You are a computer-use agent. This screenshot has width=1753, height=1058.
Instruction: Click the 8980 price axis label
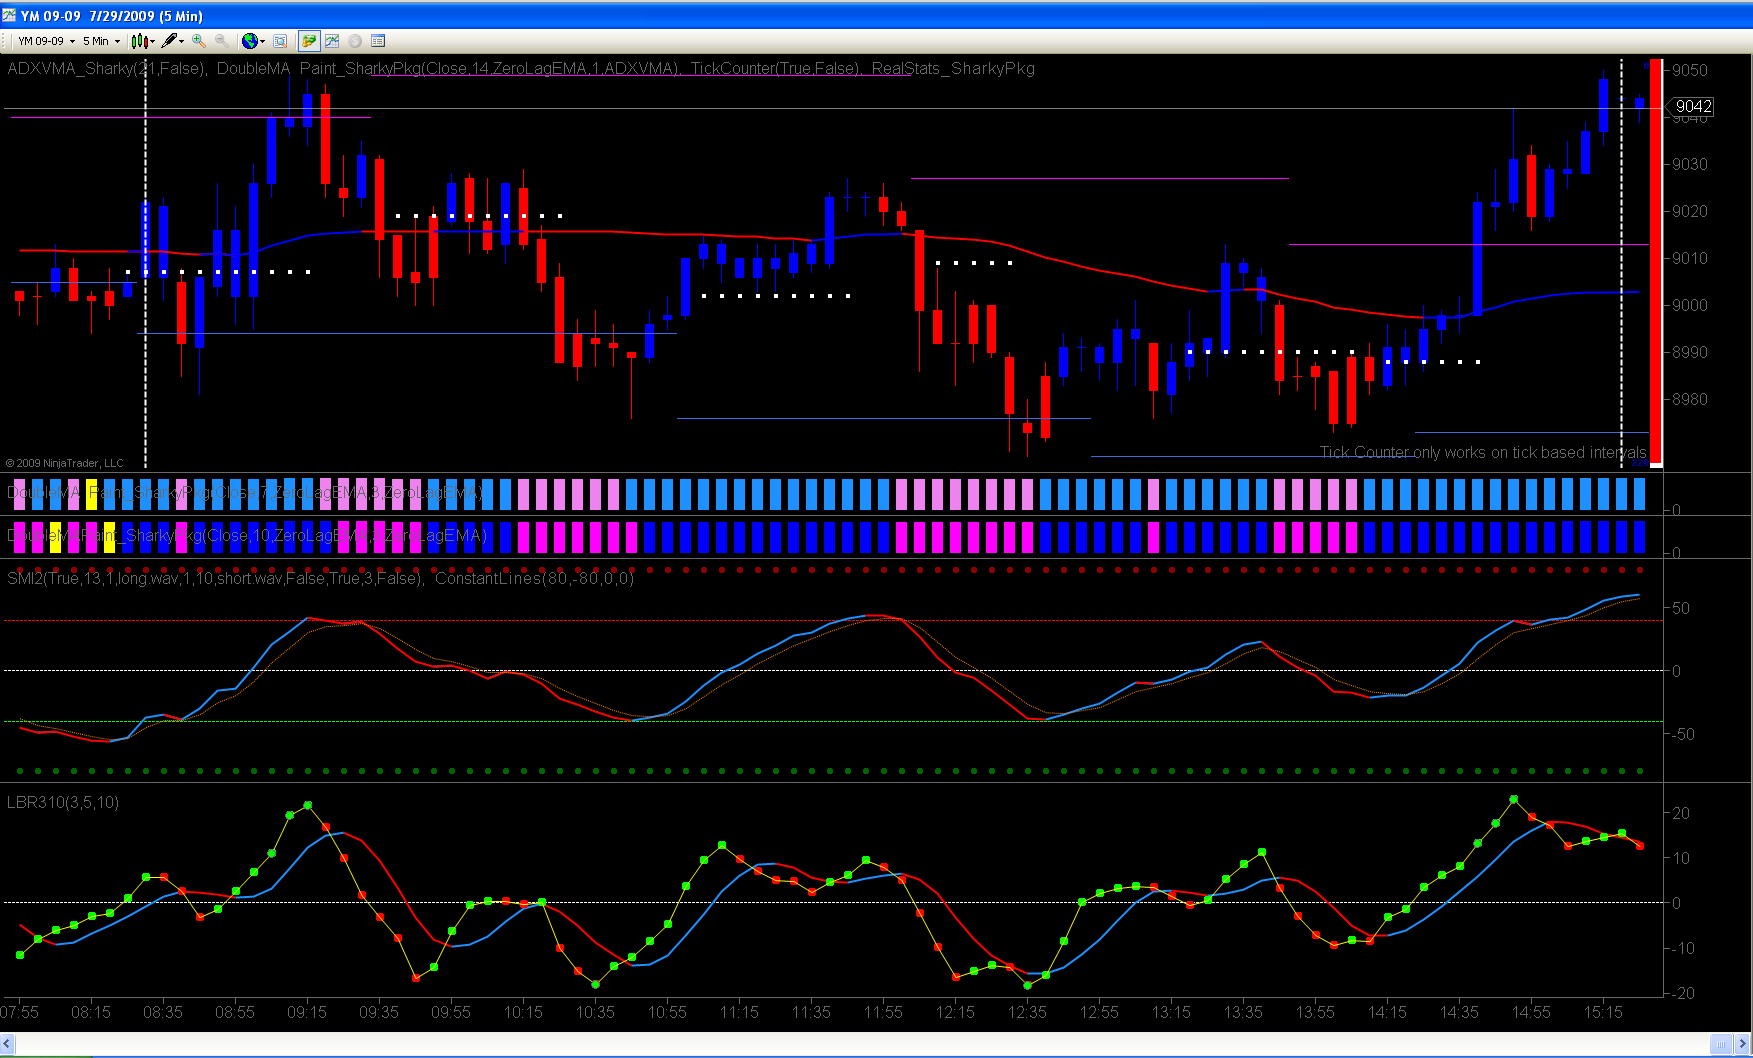1690,399
